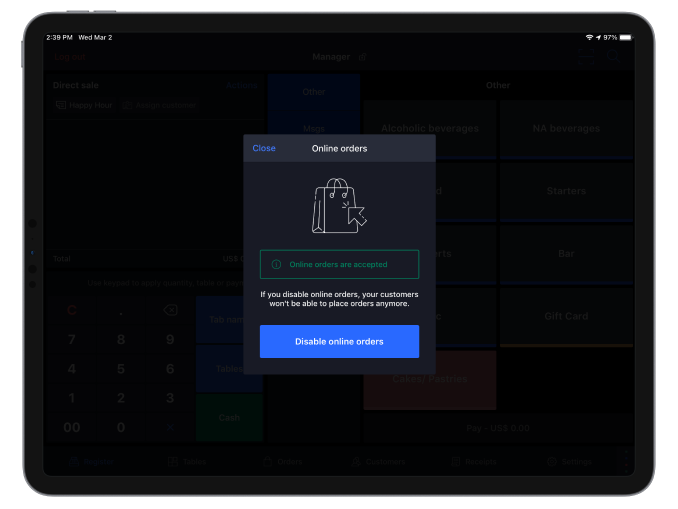This screenshot has height=509, width=678.
Task: Open NA beverages category
Action: 566,128
